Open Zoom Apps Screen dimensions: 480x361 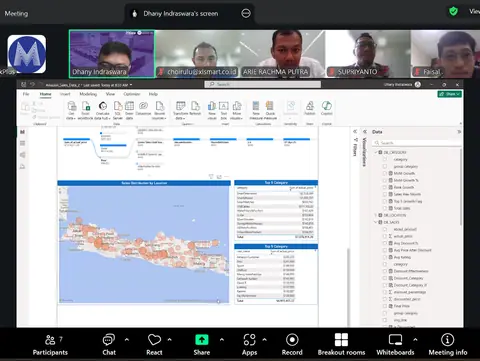point(249,345)
